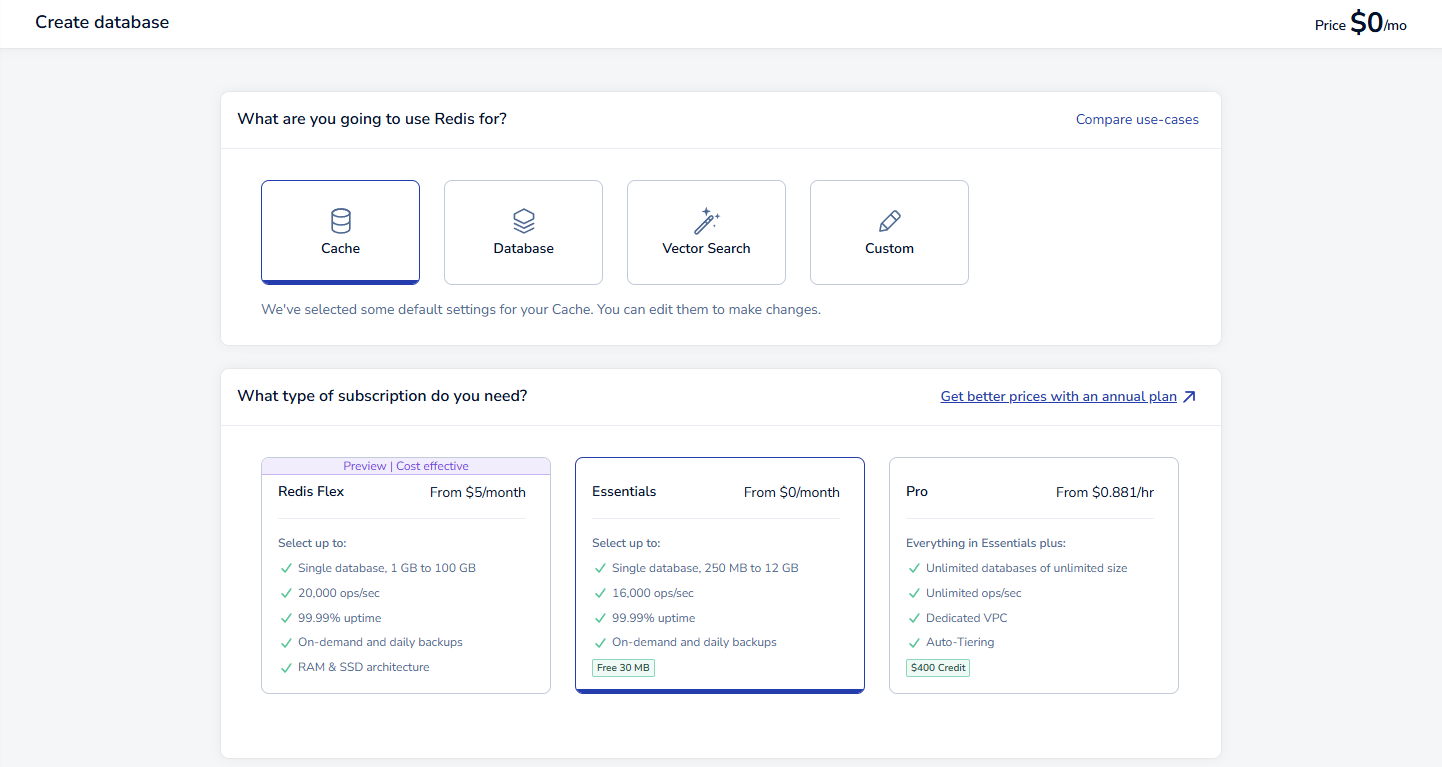Image resolution: width=1442 pixels, height=767 pixels.
Task: Click checkmark next to Single database, 250 MB to 12 GB
Action: [x=600, y=568]
